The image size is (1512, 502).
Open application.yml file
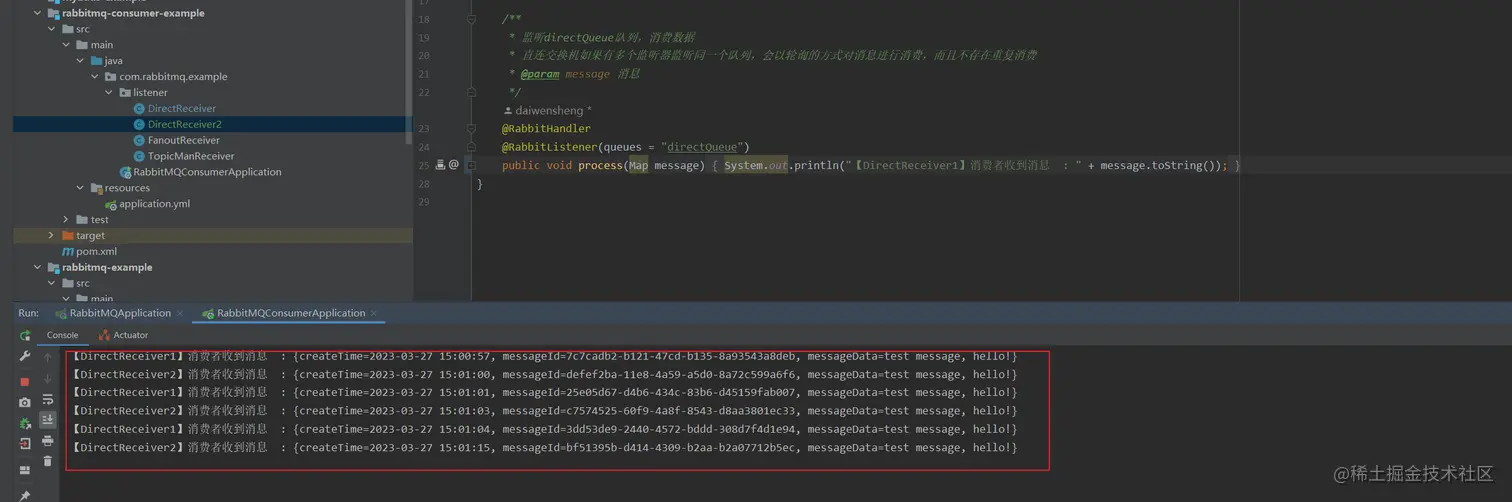(154, 204)
